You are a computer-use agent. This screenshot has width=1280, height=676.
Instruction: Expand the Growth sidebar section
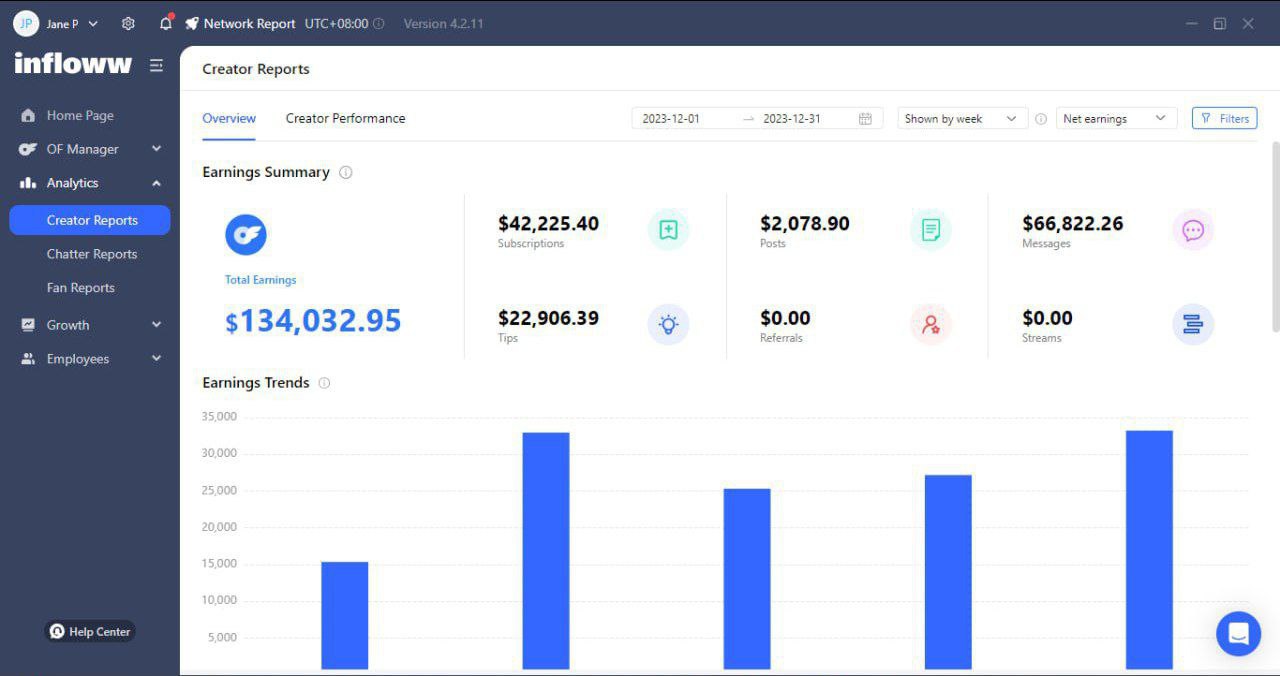tap(90, 325)
